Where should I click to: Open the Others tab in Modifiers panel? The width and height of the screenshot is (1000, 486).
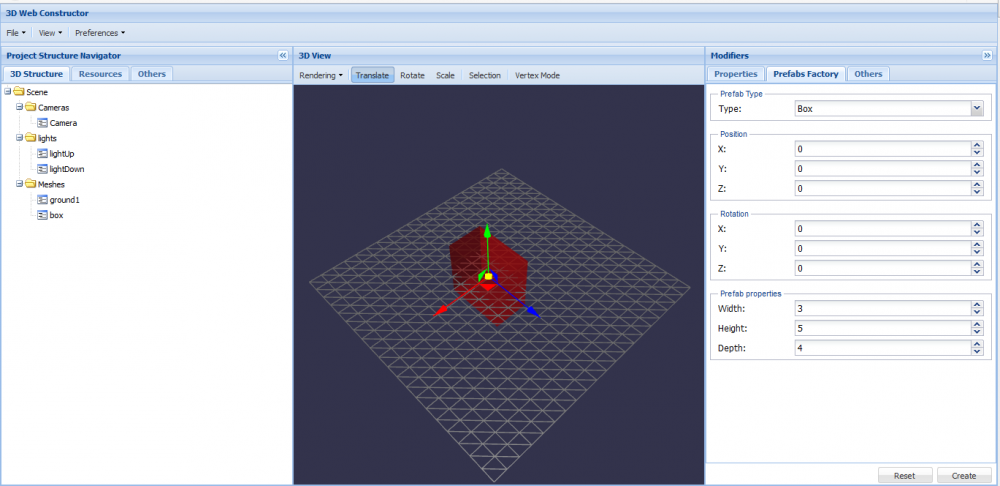(x=868, y=74)
